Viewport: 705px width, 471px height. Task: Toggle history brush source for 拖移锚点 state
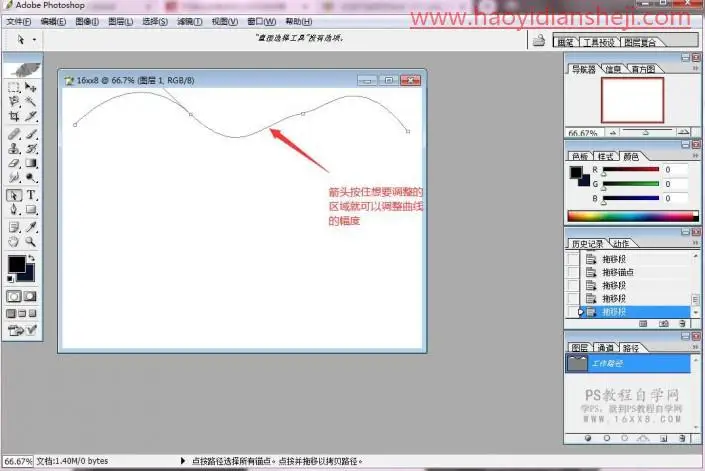click(572, 272)
